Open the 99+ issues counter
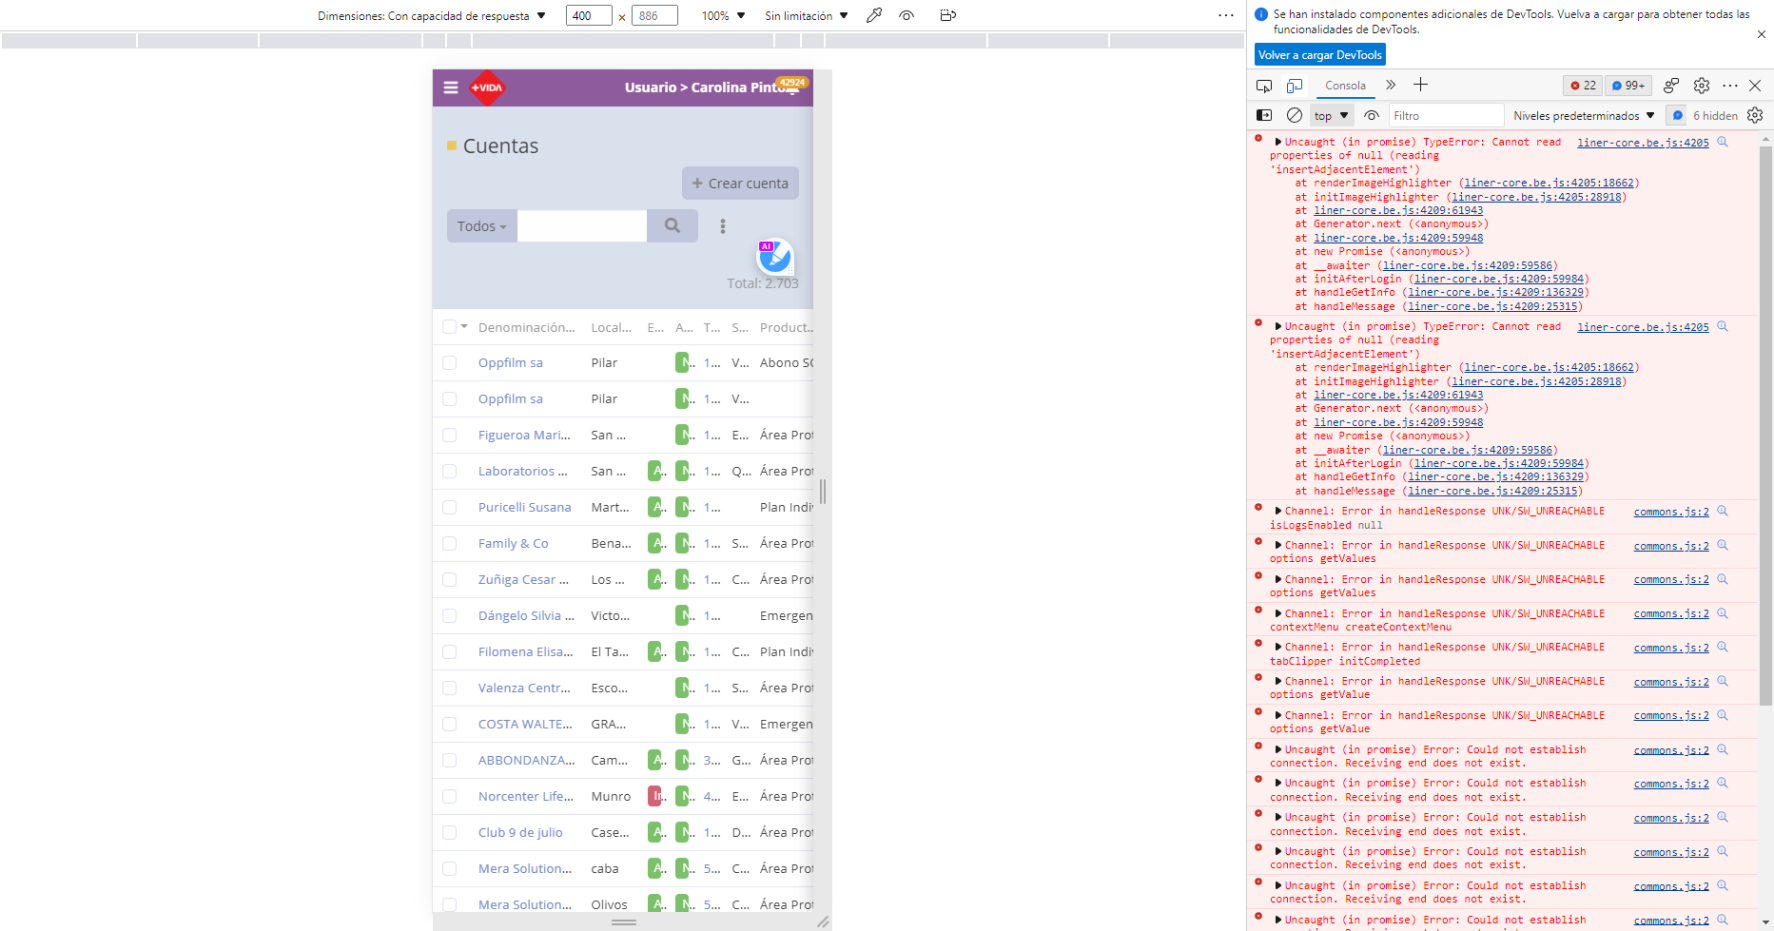 (1629, 86)
